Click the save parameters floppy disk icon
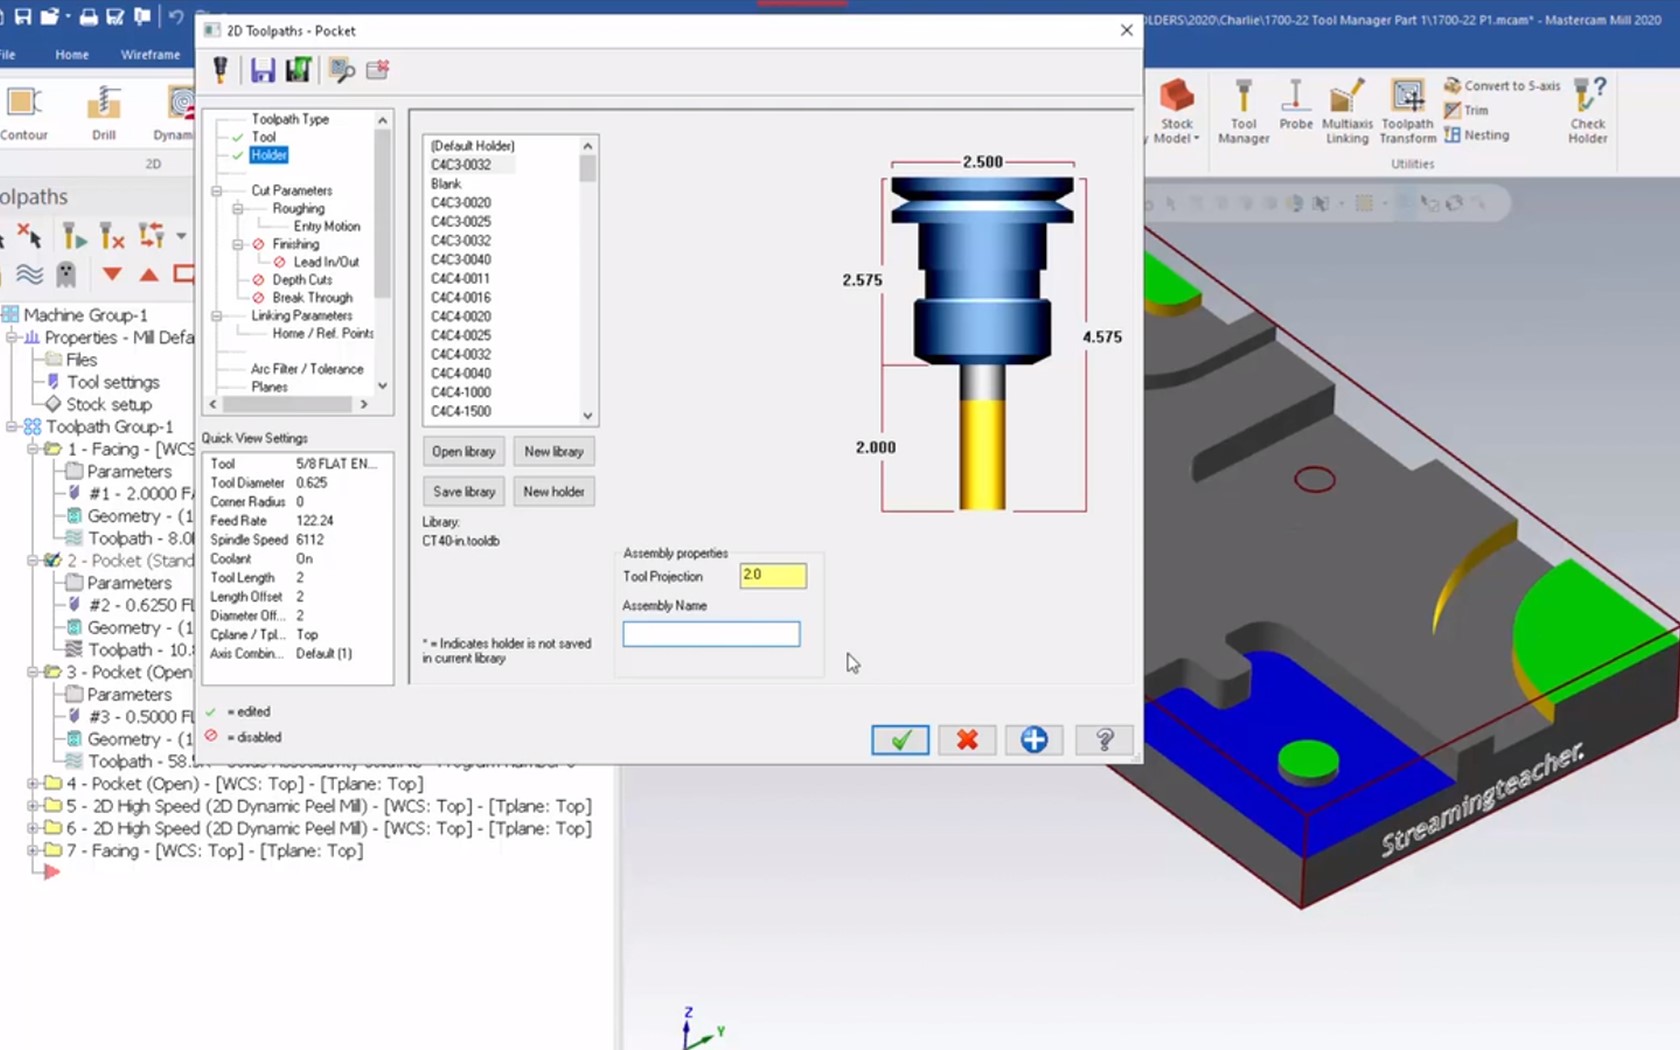Image resolution: width=1680 pixels, height=1050 pixels. pos(262,70)
